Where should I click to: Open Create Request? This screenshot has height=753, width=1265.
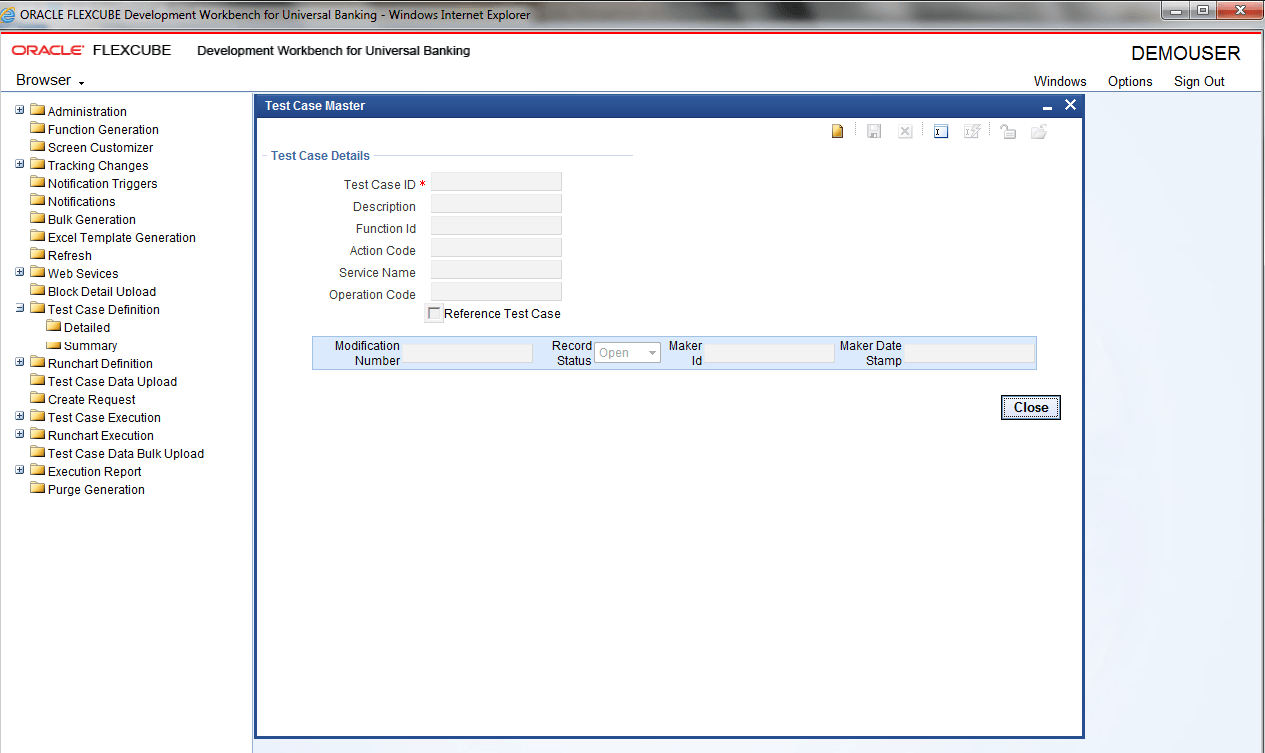click(x=91, y=400)
